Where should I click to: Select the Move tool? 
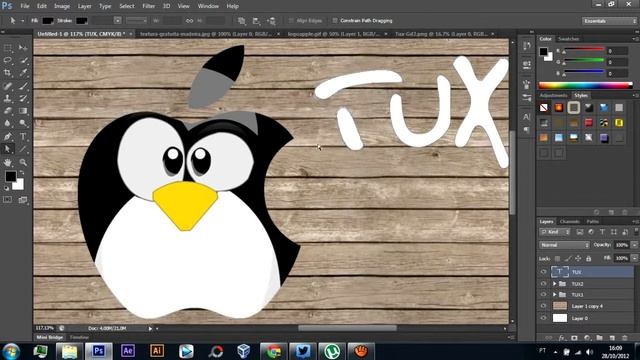pos(23,48)
